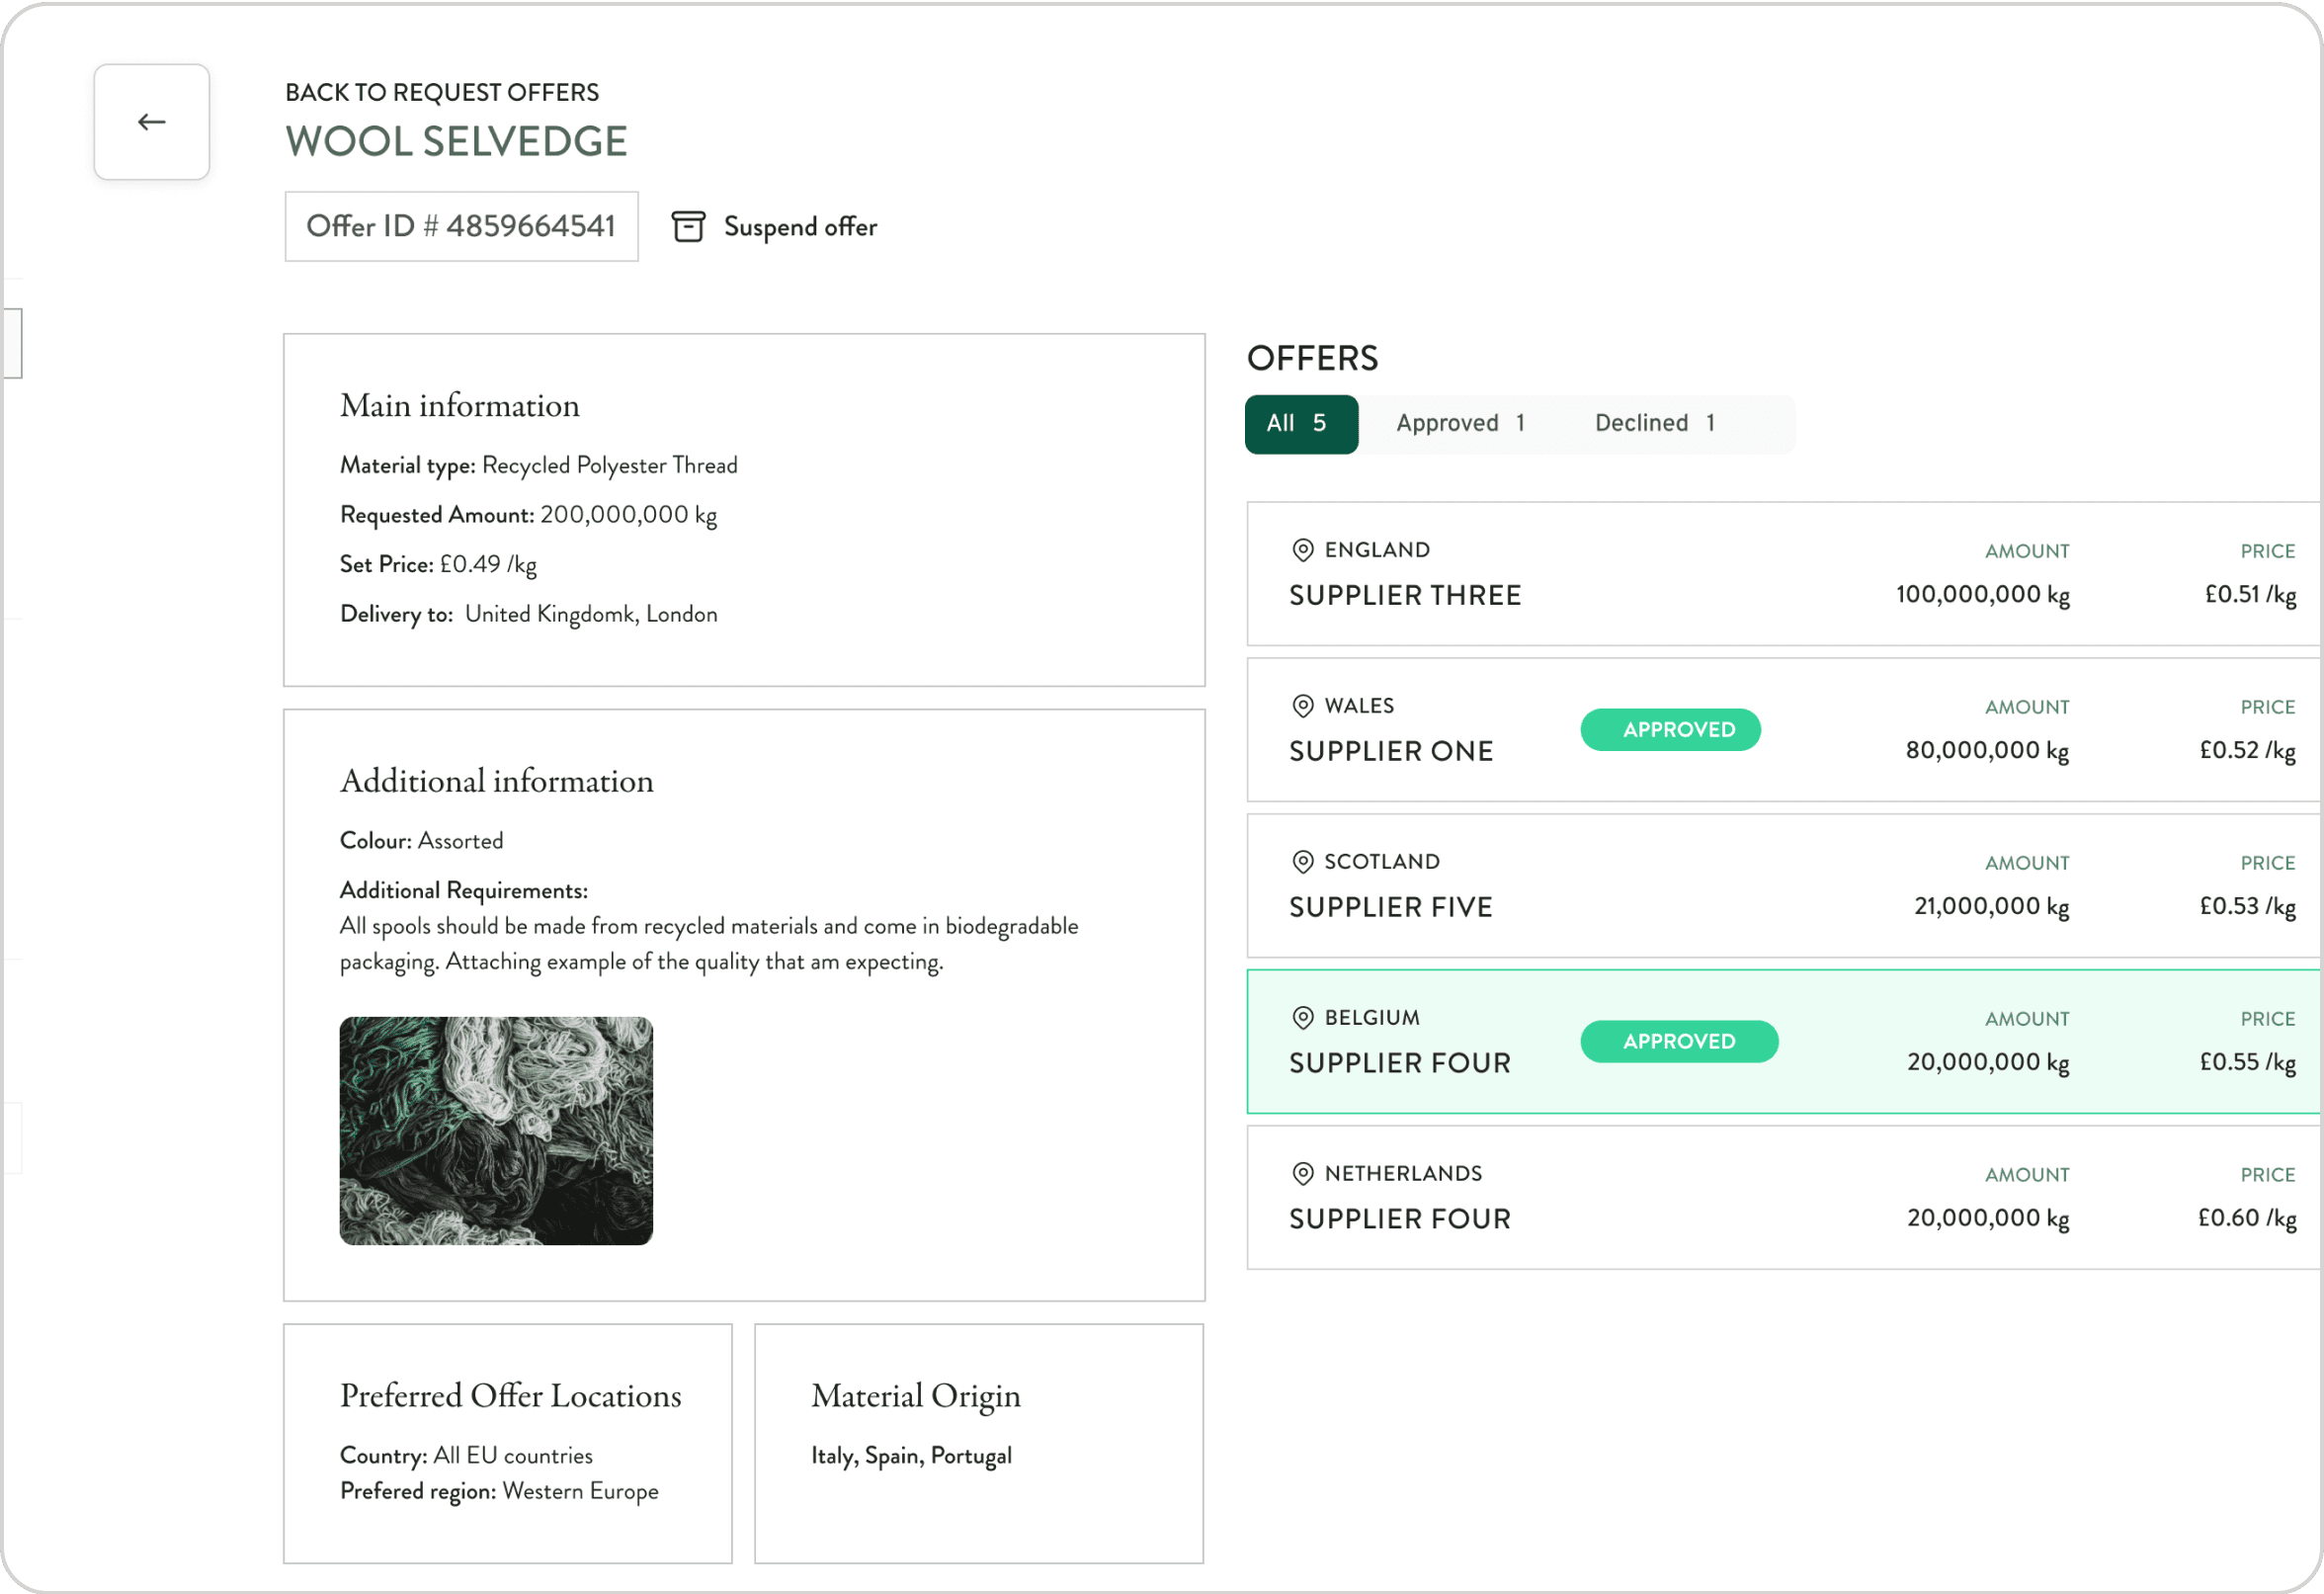
Task: Click the Colour: Assorted line
Action: pos(422,842)
